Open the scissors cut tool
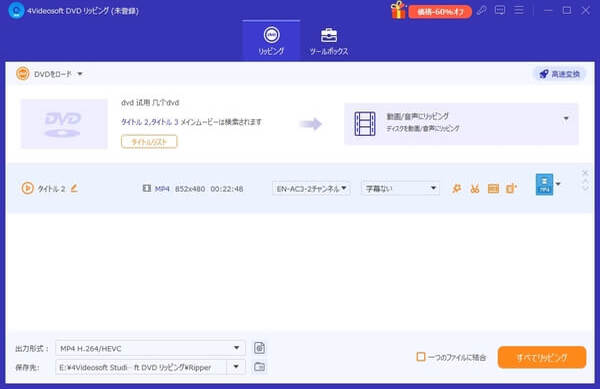Viewport: 600px width, 389px height. pyautogui.click(x=474, y=189)
